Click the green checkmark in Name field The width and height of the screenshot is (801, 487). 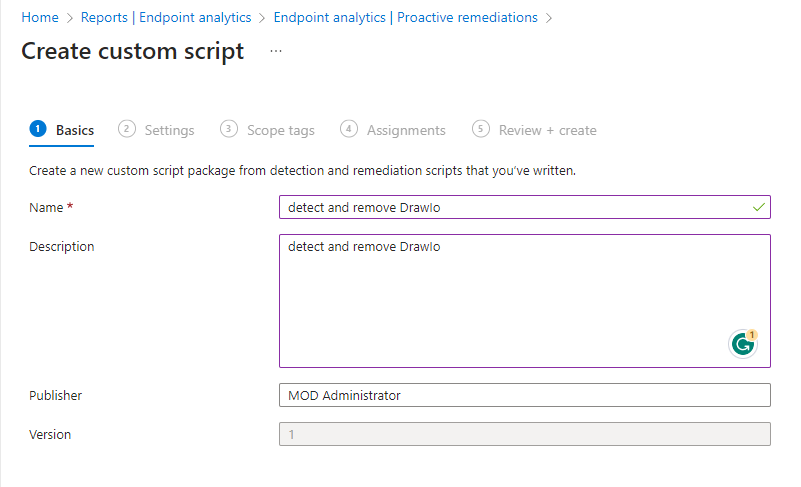759,207
